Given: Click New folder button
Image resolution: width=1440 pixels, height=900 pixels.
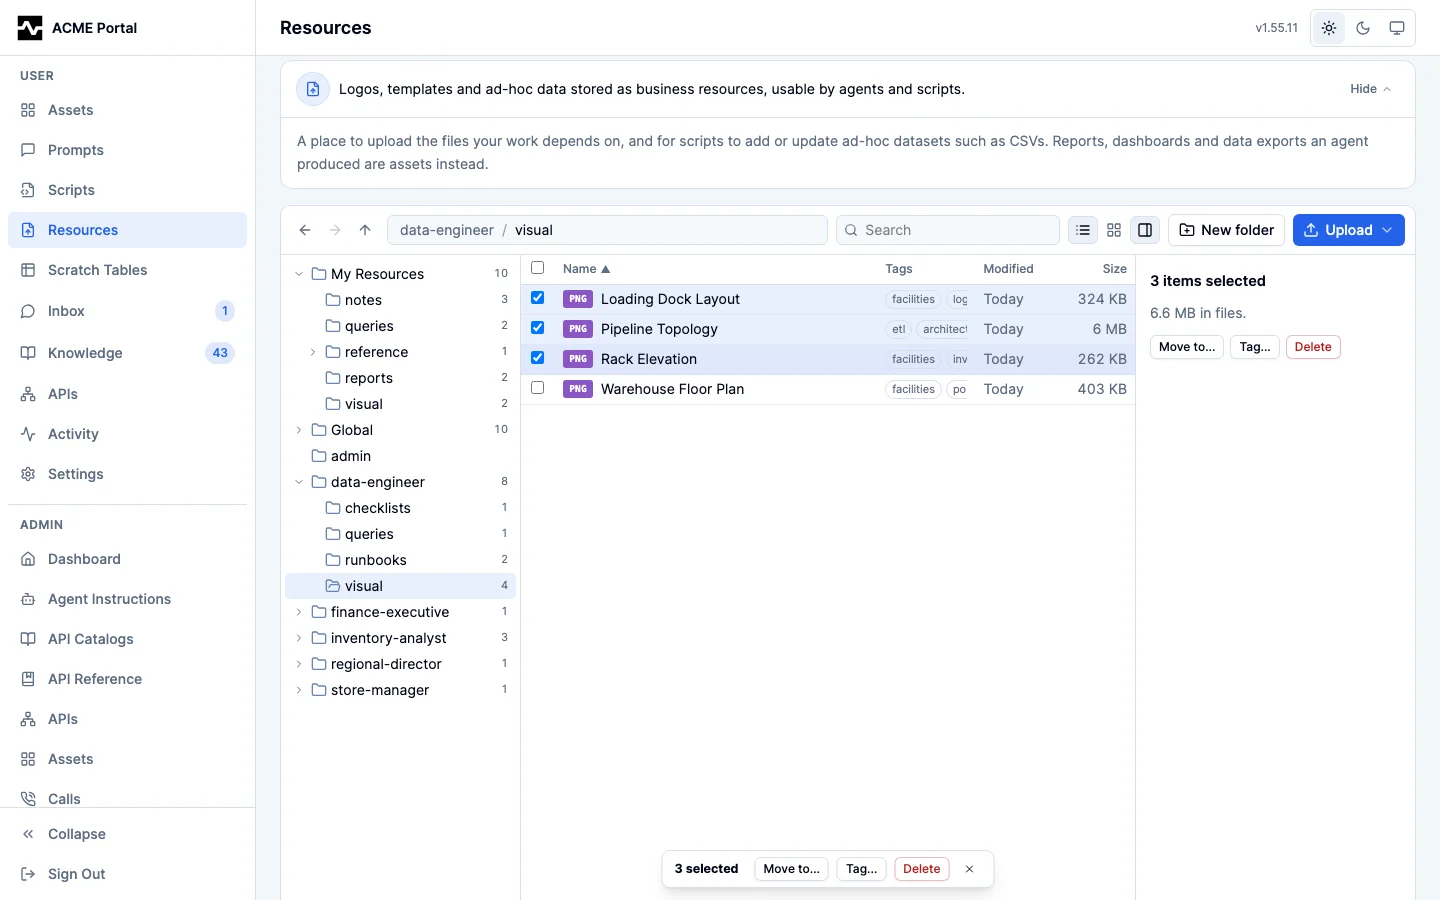Looking at the screenshot, I should coord(1226,230).
